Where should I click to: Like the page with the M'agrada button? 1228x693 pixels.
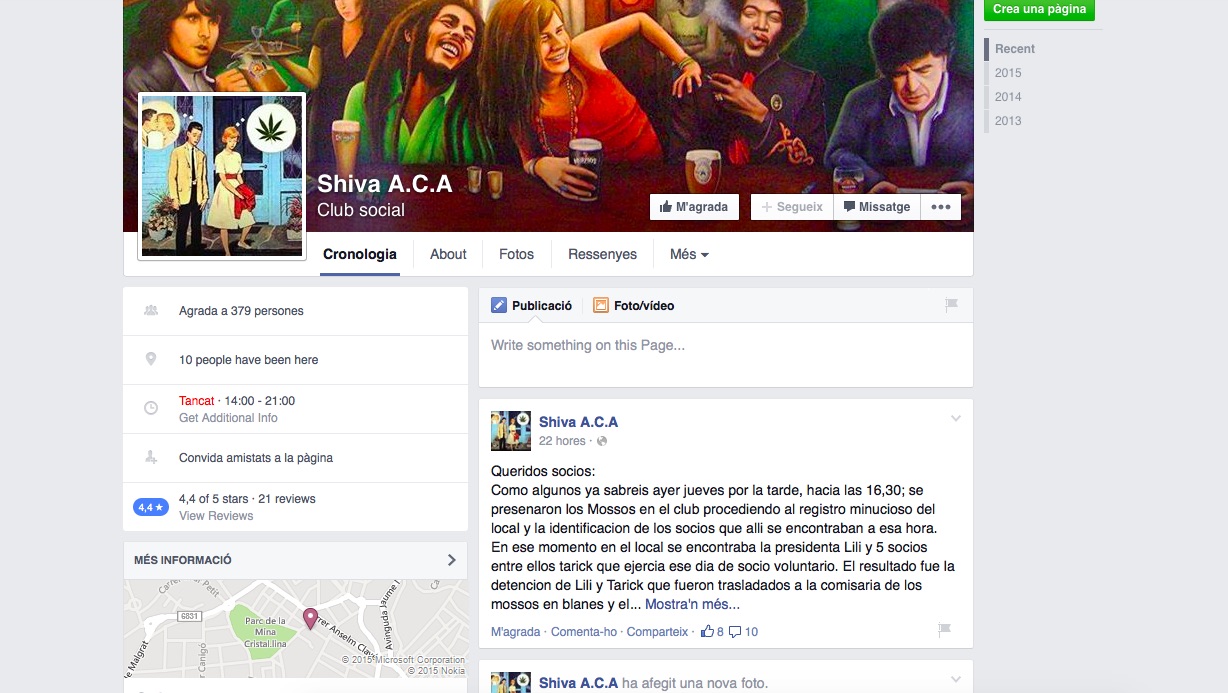point(695,207)
